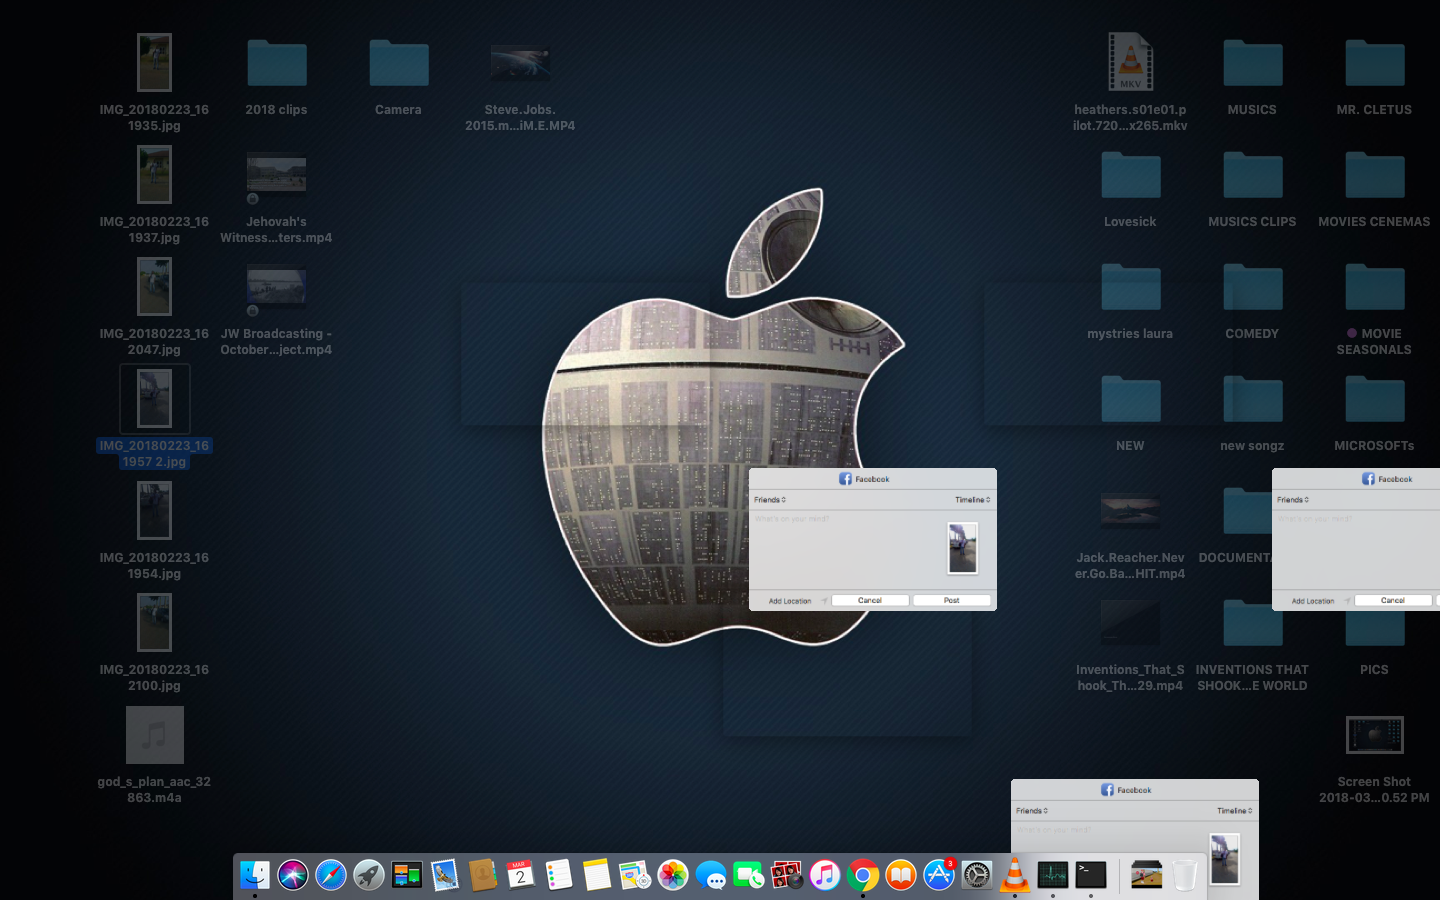The height and width of the screenshot is (900, 1440).
Task: Click Post in the Facebook sheet
Action: (951, 600)
